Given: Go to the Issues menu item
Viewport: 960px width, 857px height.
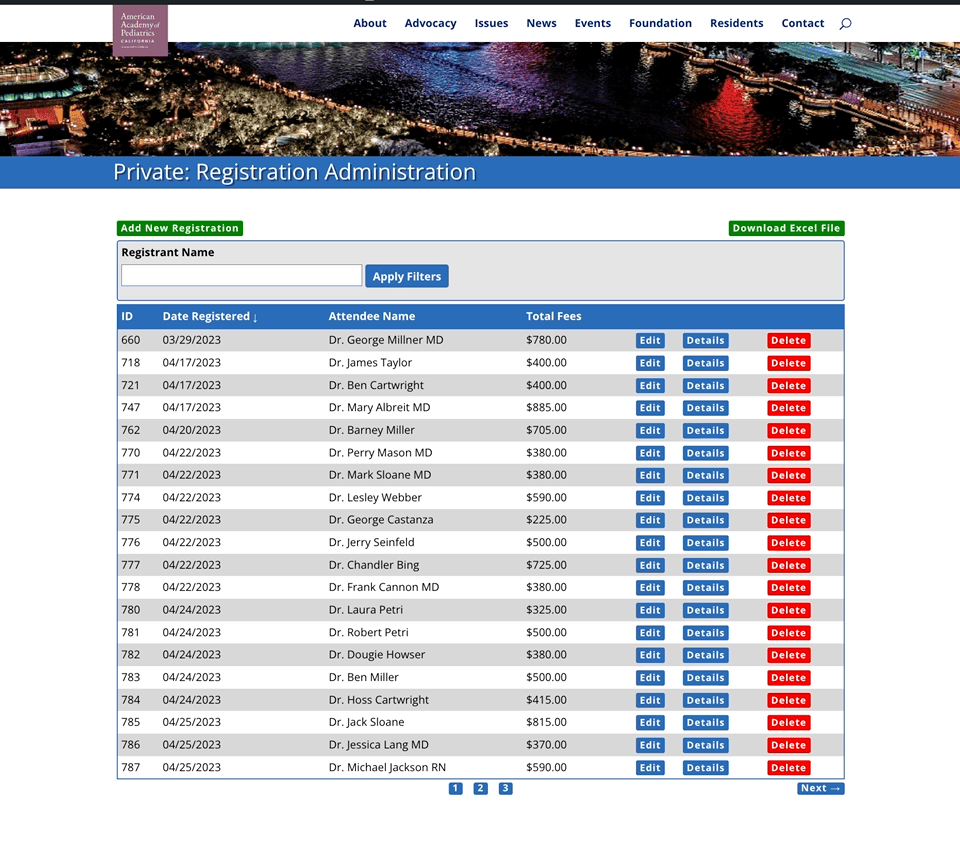Looking at the screenshot, I should [491, 23].
